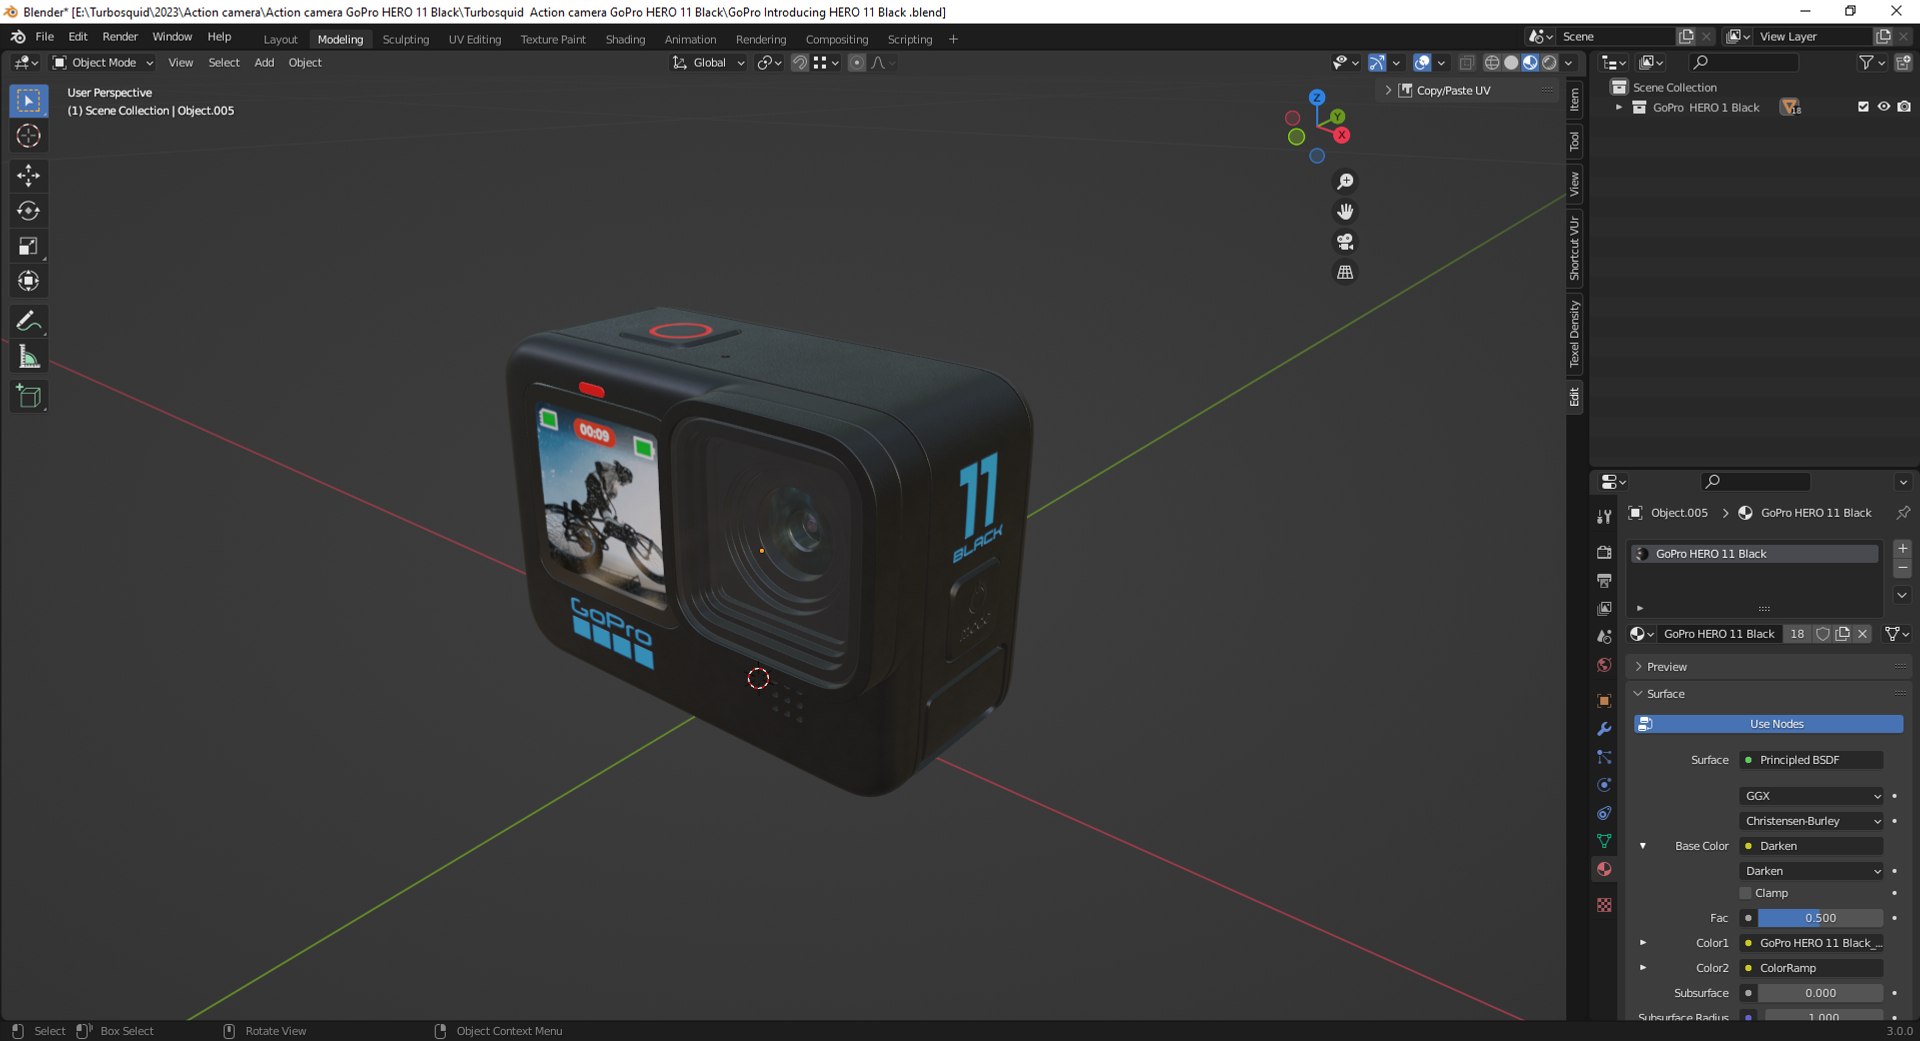
Task: Select the Move tool
Action: (x=28, y=176)
